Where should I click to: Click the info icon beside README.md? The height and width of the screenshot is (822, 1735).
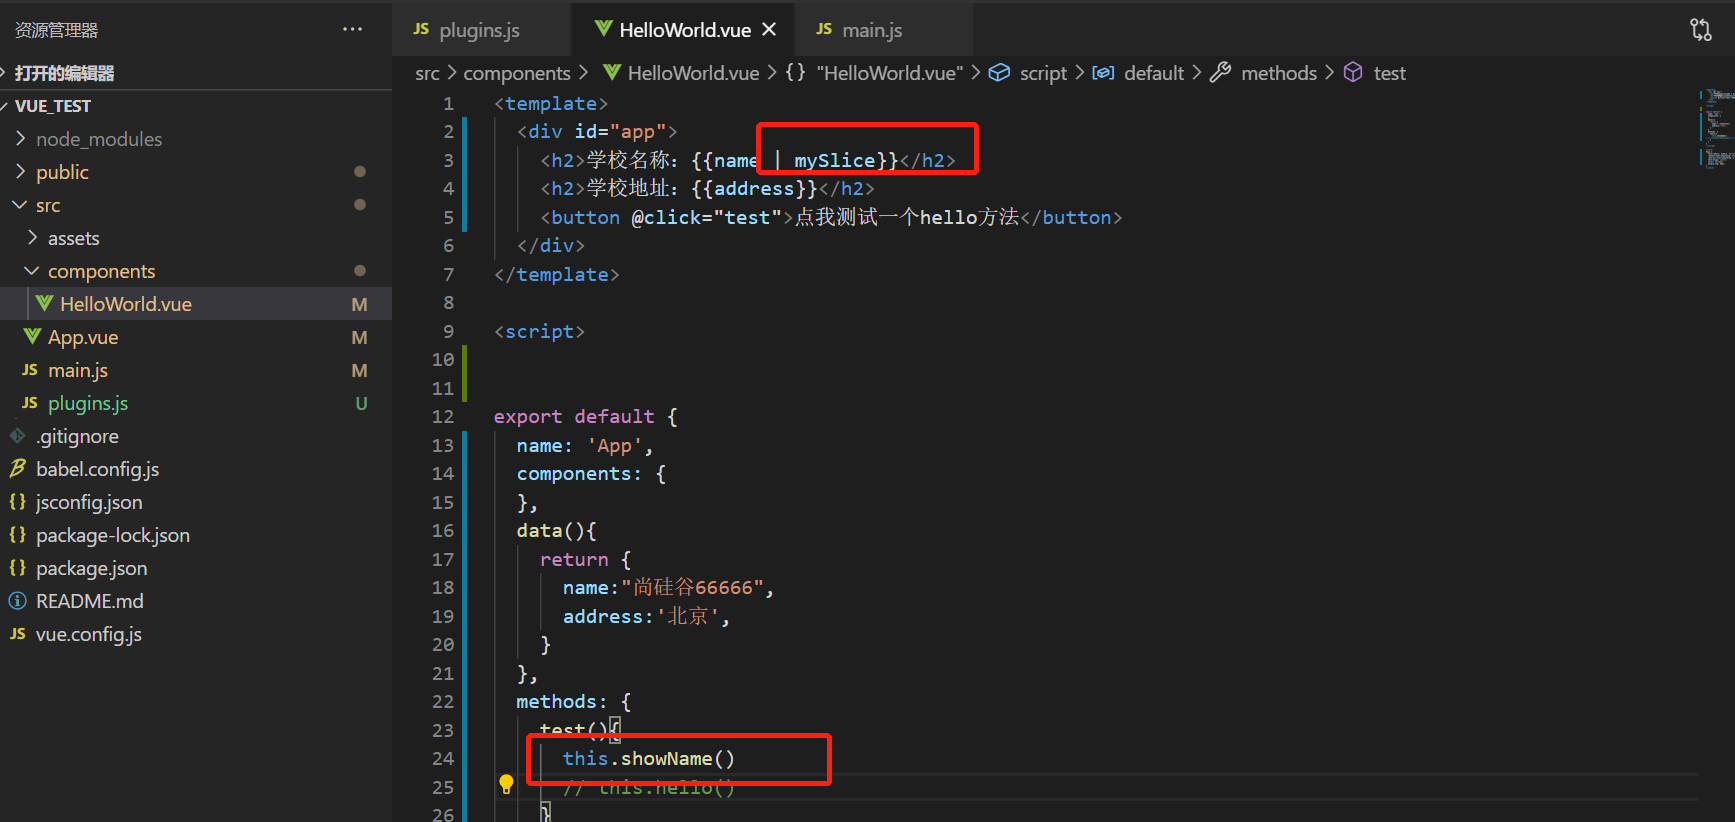click(18, 601)
